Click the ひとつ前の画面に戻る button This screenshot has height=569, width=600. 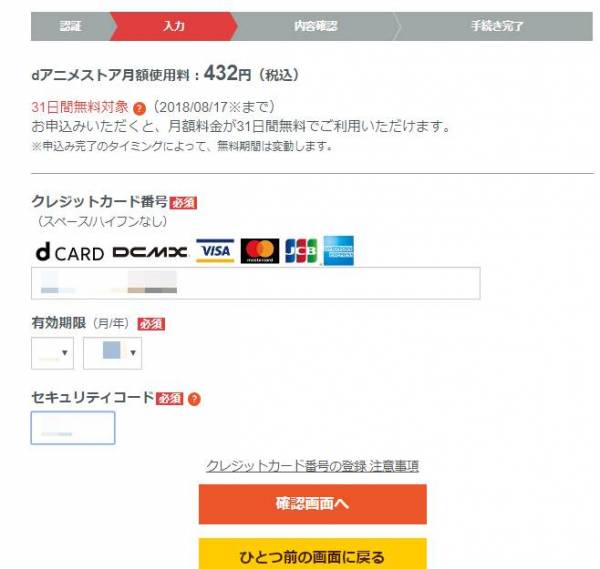tap(313, 554)
